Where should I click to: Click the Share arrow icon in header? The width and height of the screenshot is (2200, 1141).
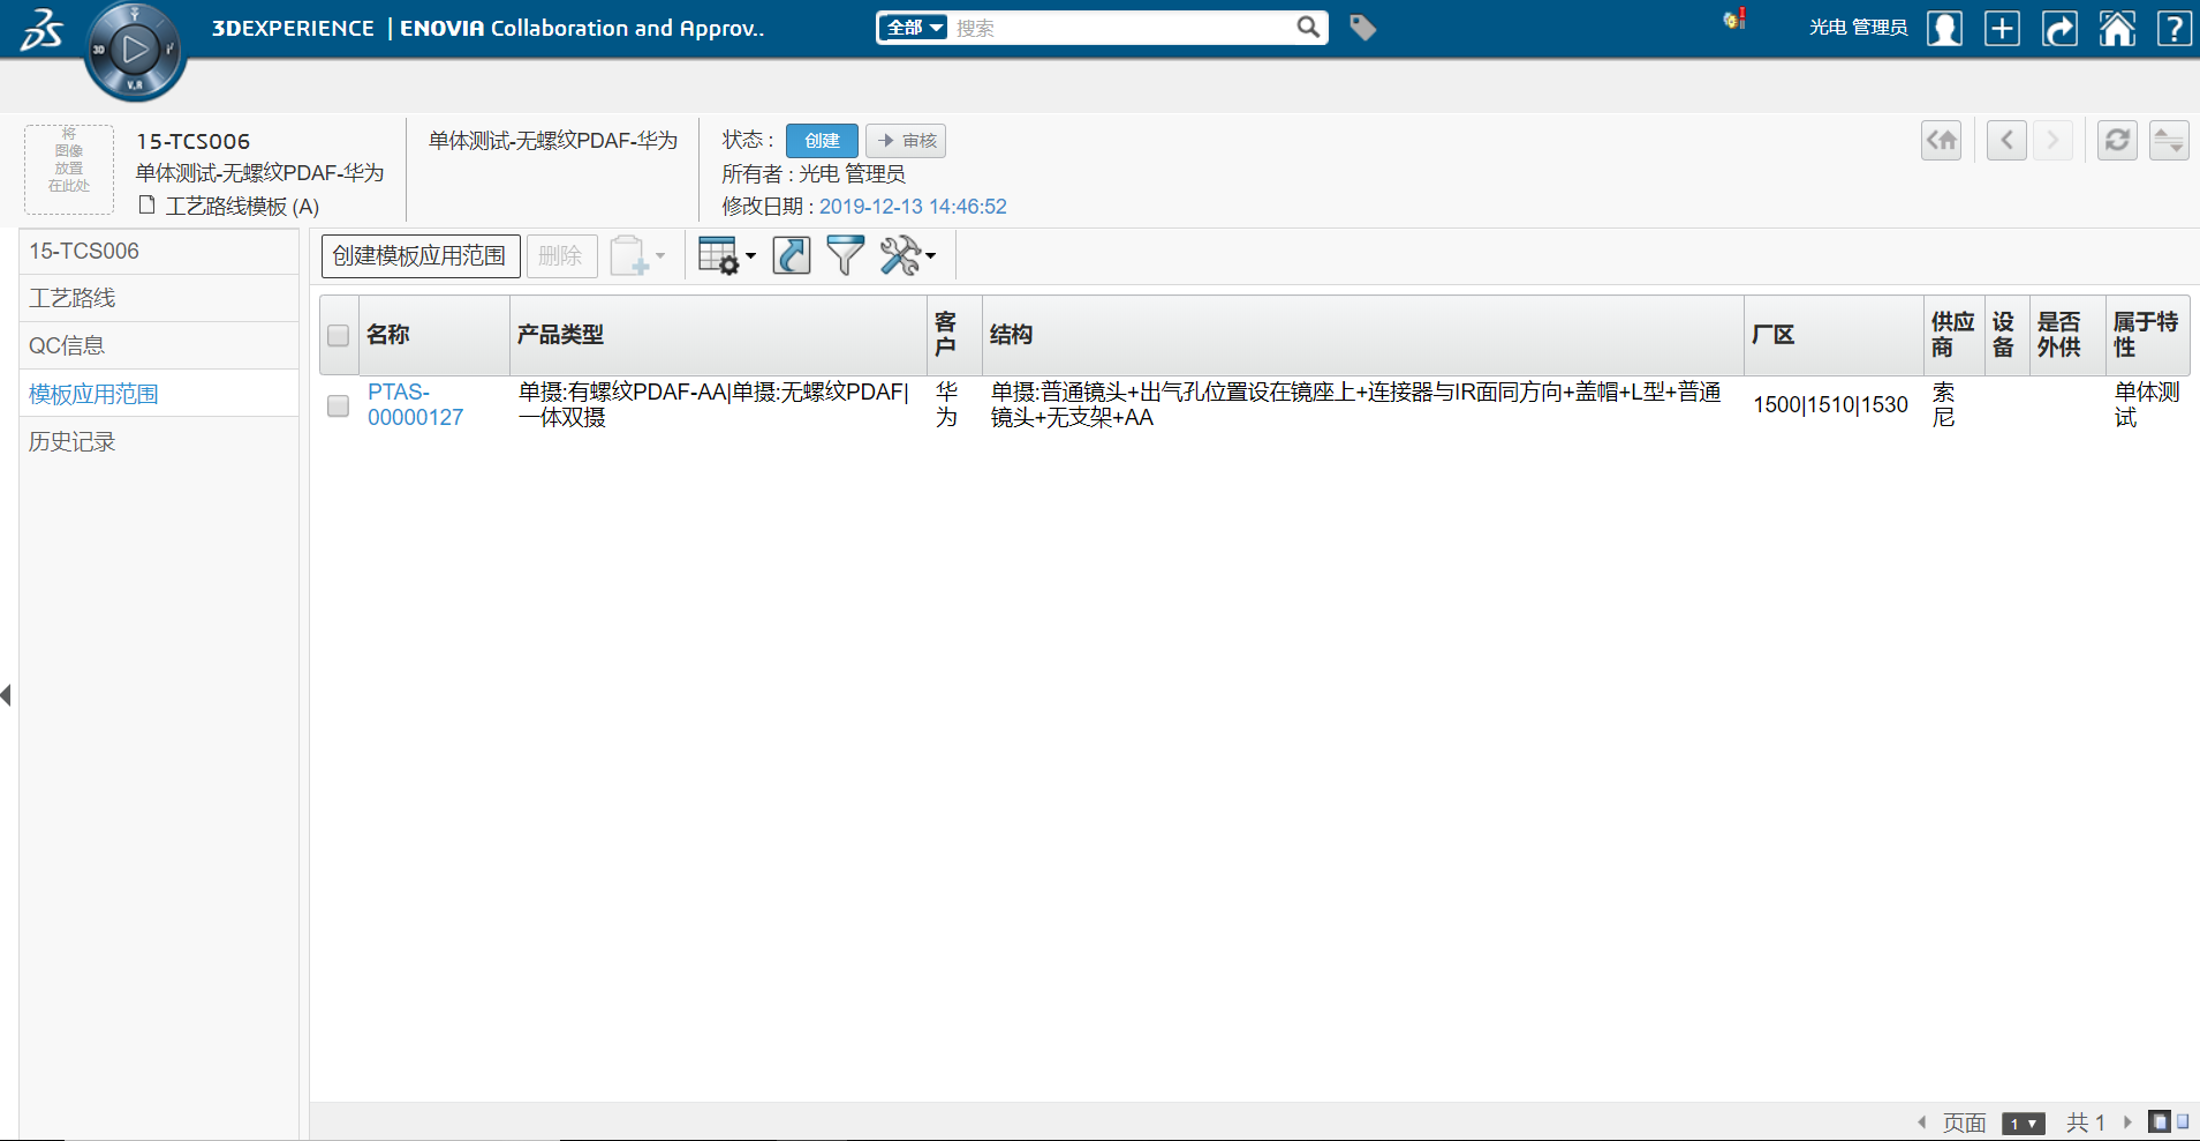2059,28
